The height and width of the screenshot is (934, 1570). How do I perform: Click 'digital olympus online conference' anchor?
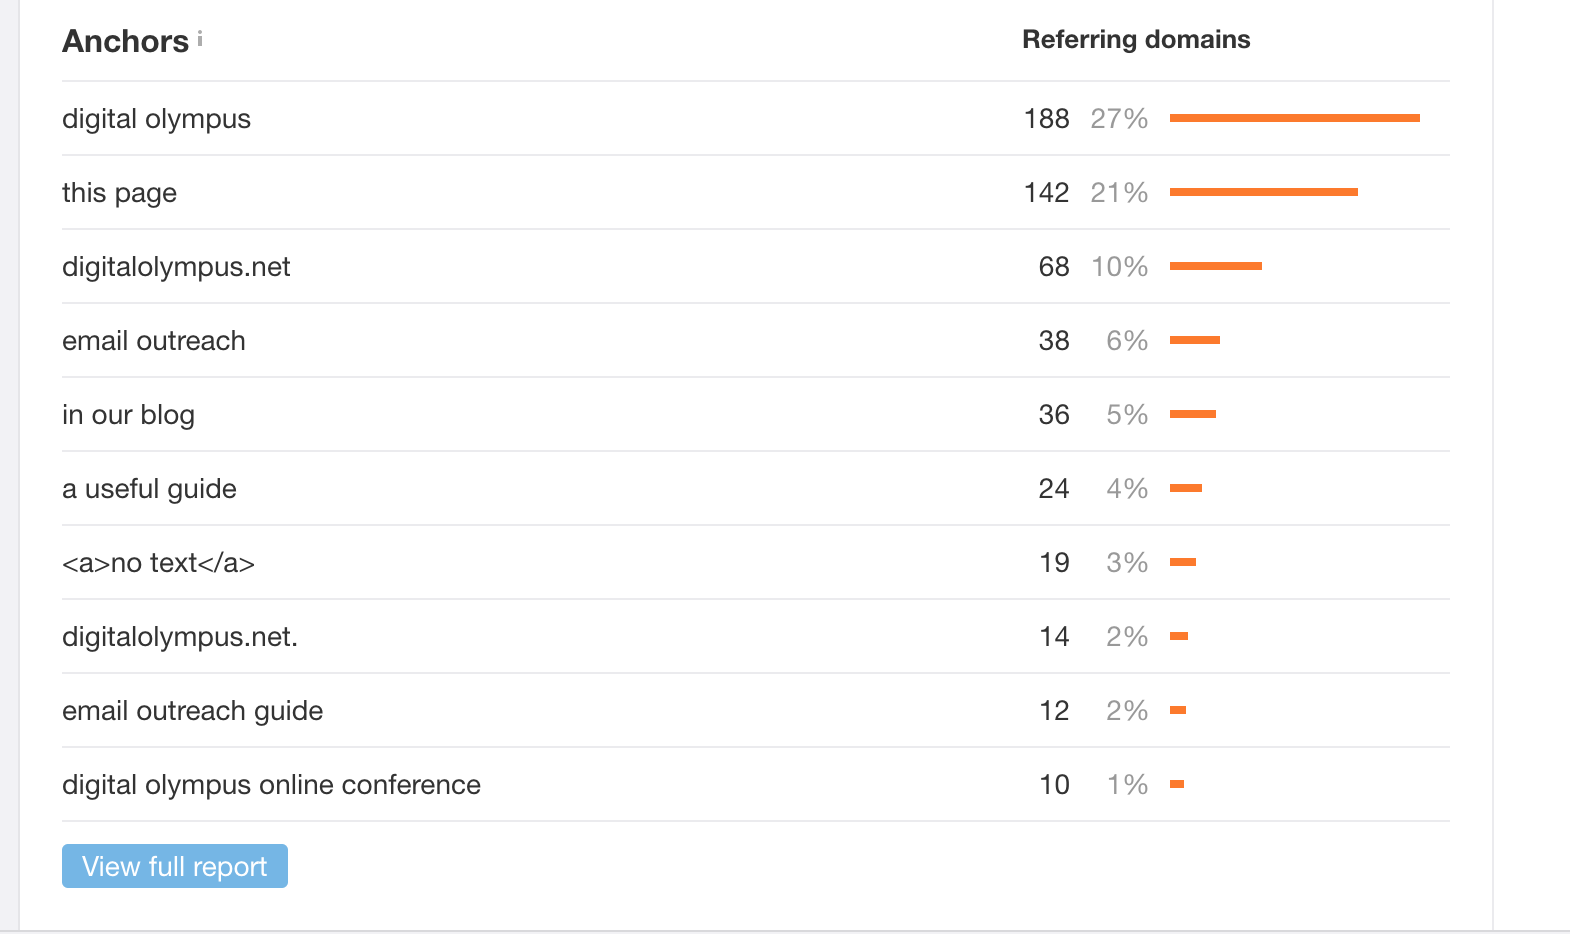pyautogui.click(x=271, y=785)
